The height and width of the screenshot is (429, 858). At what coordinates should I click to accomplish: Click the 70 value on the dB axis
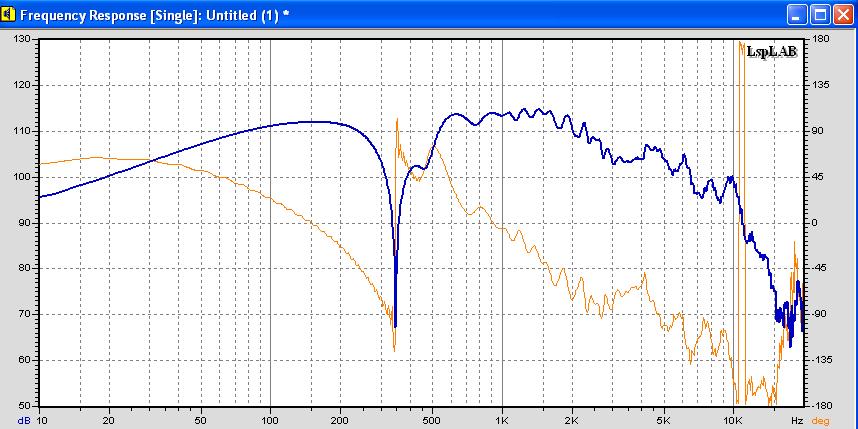click(x=27, y=315)
